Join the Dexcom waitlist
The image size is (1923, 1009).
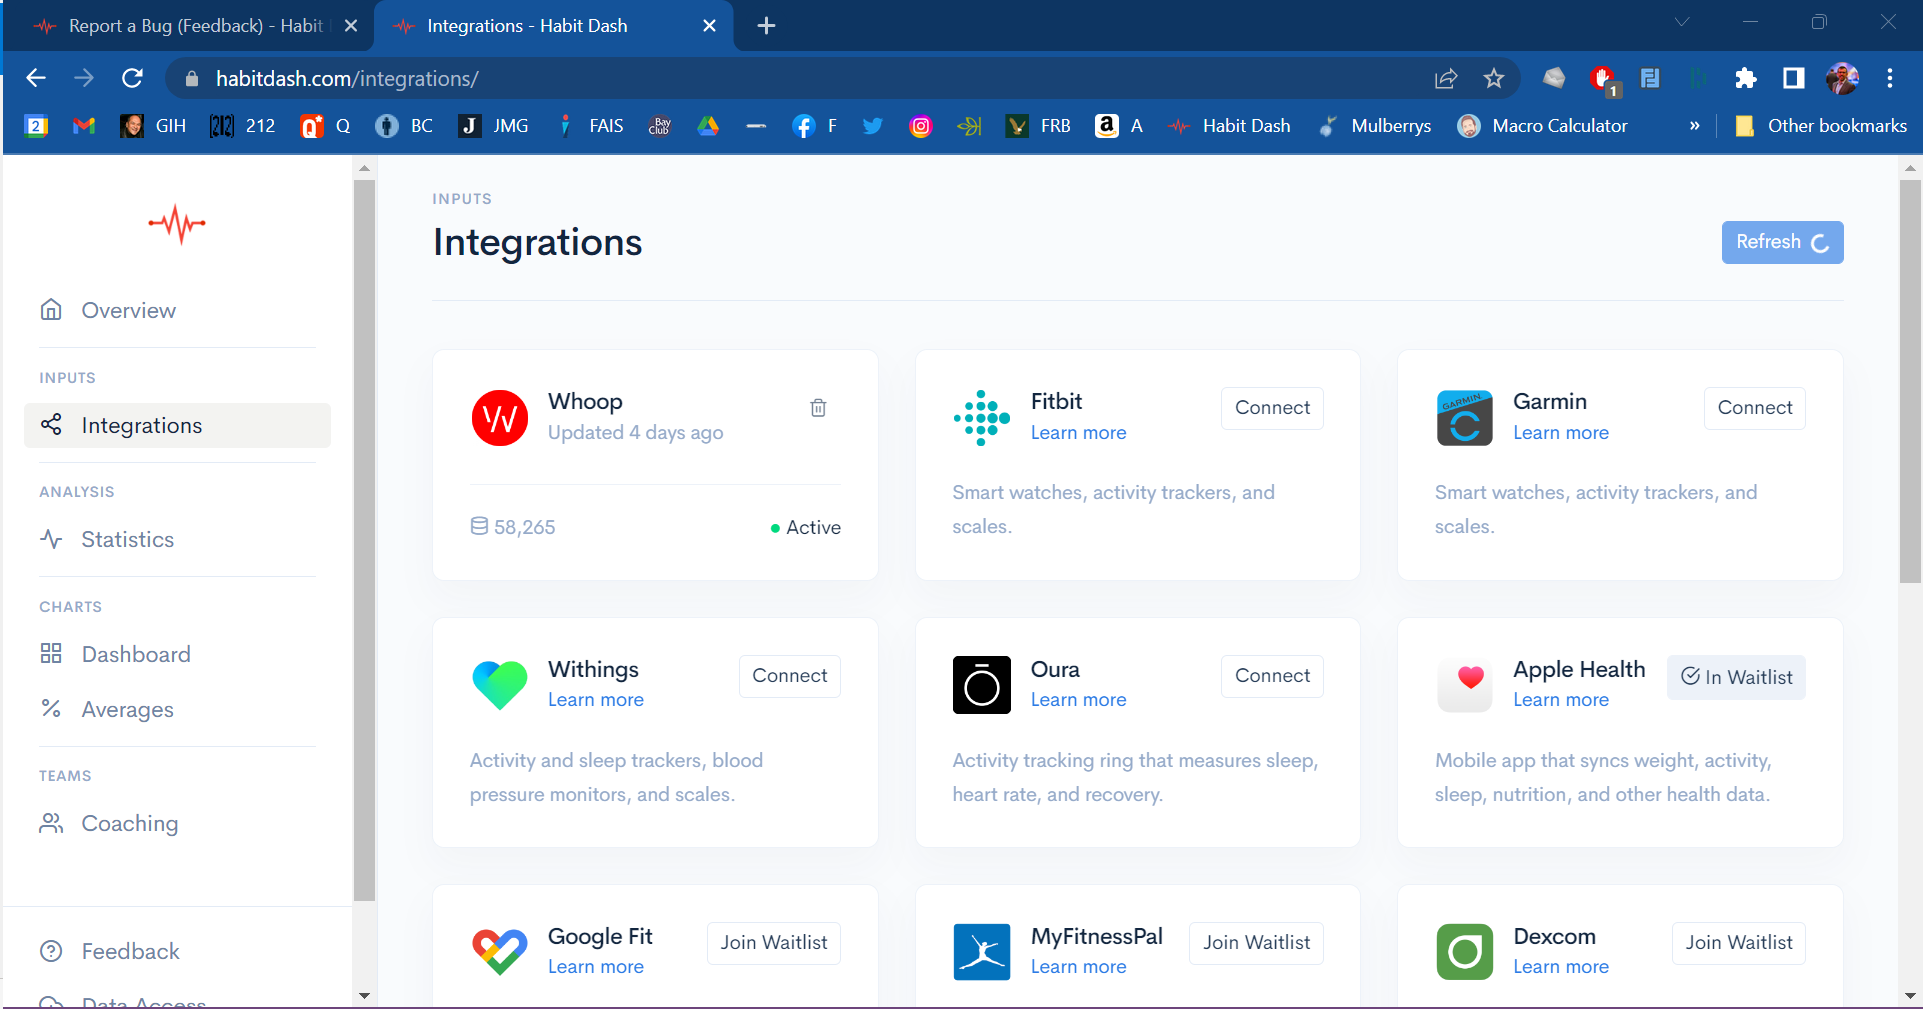point(1738,943)
